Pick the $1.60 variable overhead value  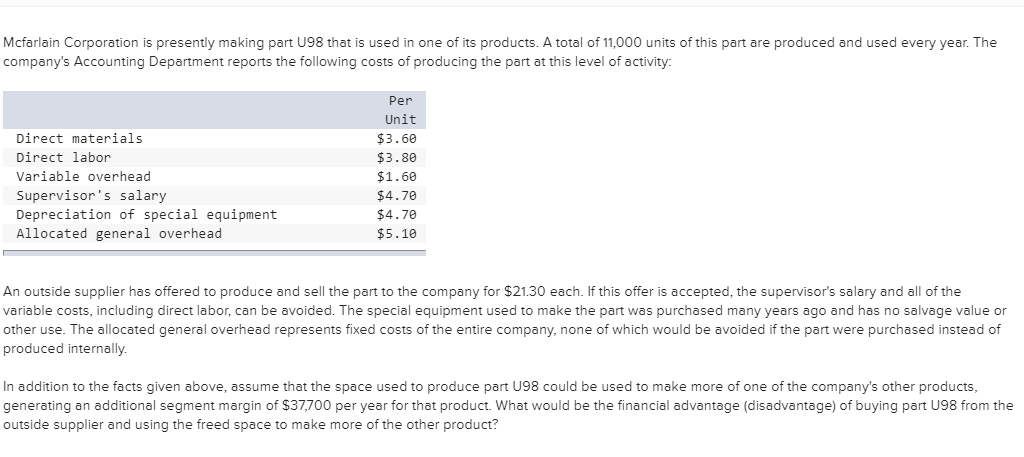point(396,176)
